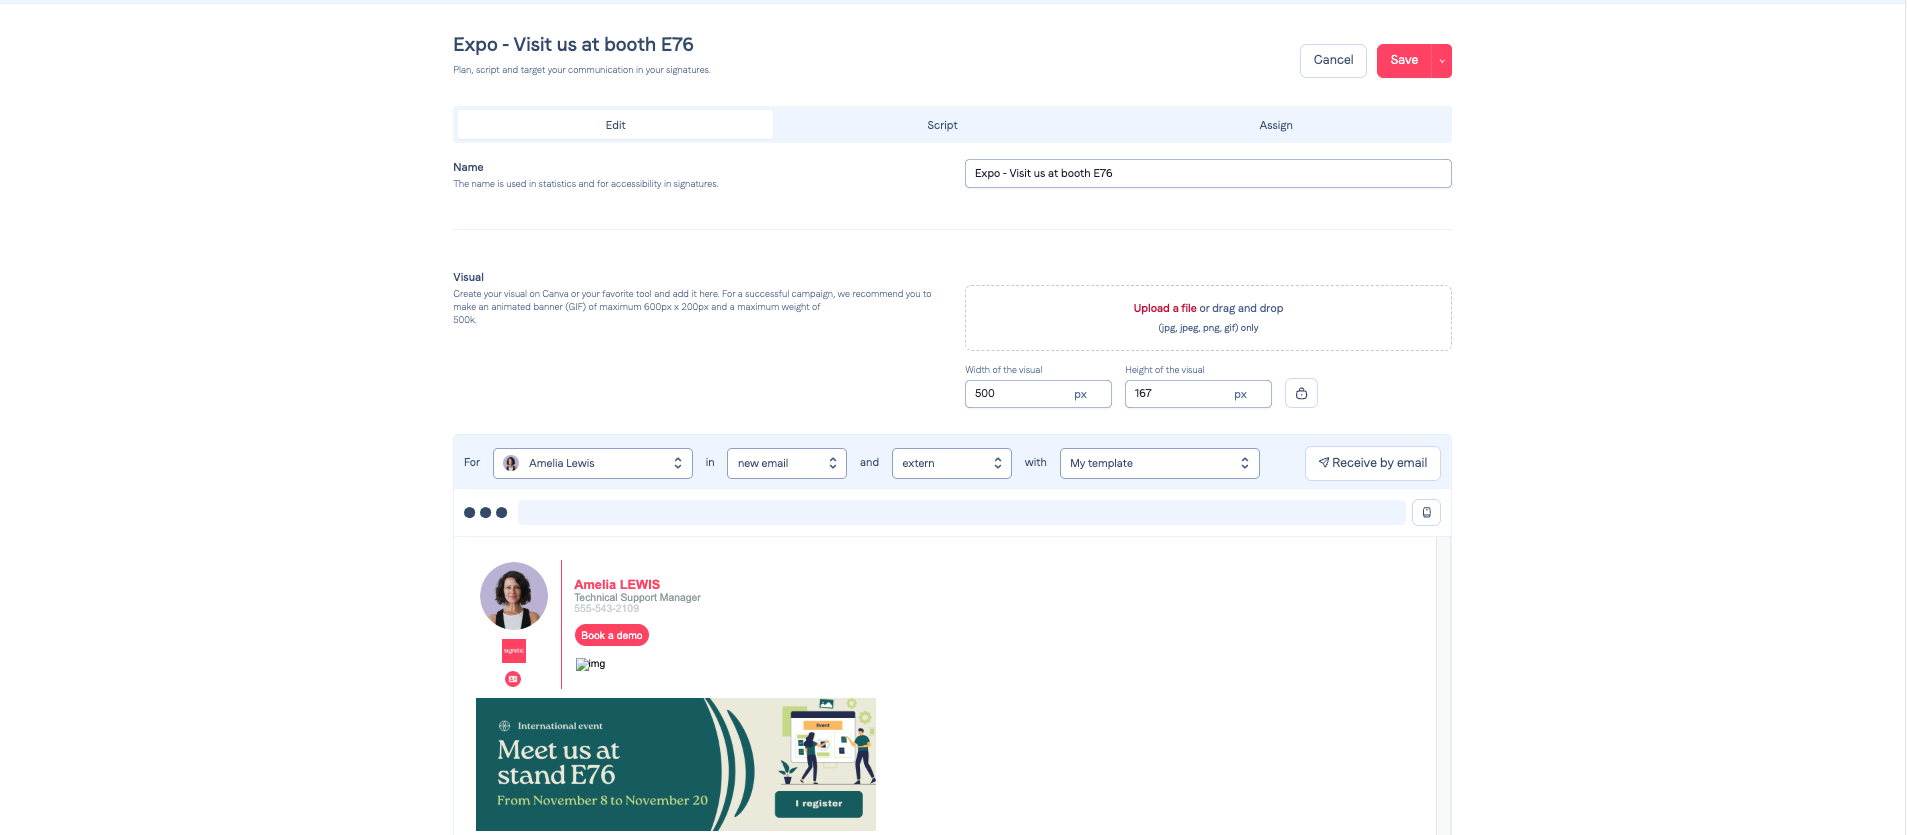Switch to the Edit tab

[615, 125]
